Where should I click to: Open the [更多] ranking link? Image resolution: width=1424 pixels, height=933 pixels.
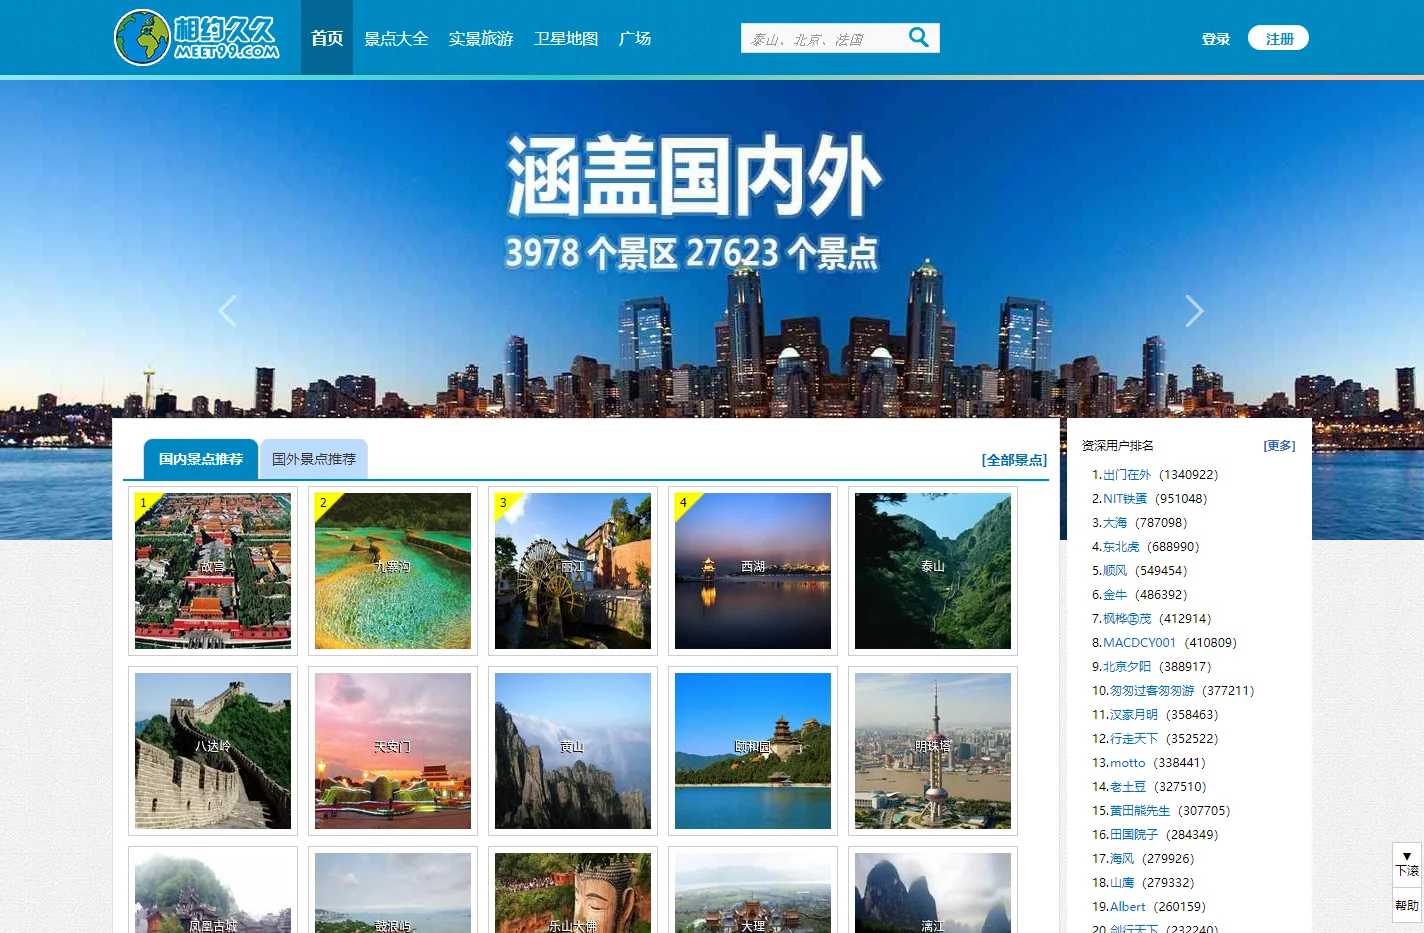click(x=1279, y=446)
